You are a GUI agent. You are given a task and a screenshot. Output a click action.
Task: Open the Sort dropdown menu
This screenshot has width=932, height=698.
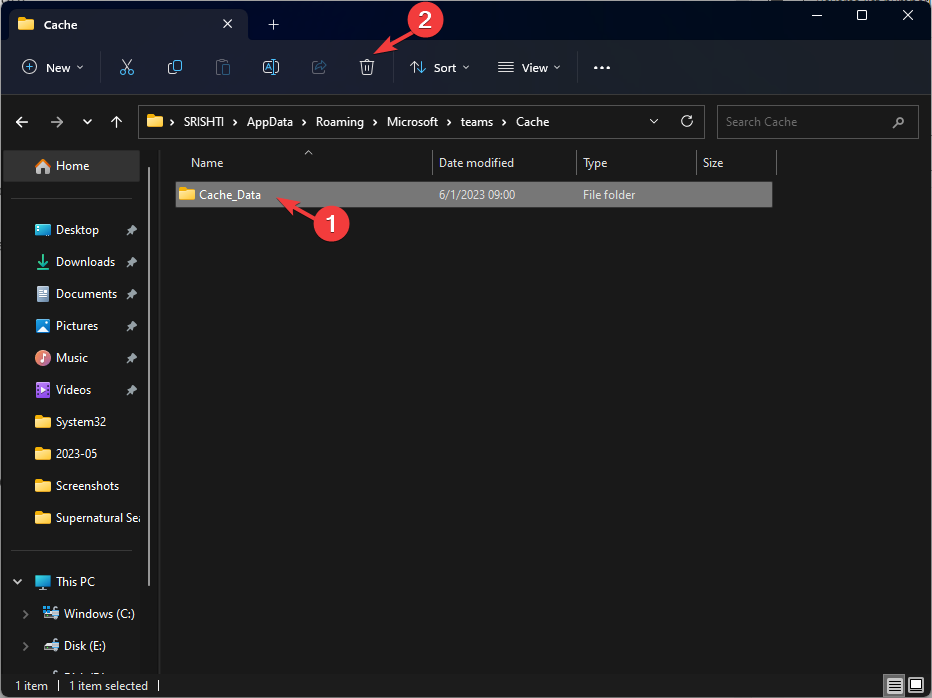pyautogui.click(x=440, y=68)
